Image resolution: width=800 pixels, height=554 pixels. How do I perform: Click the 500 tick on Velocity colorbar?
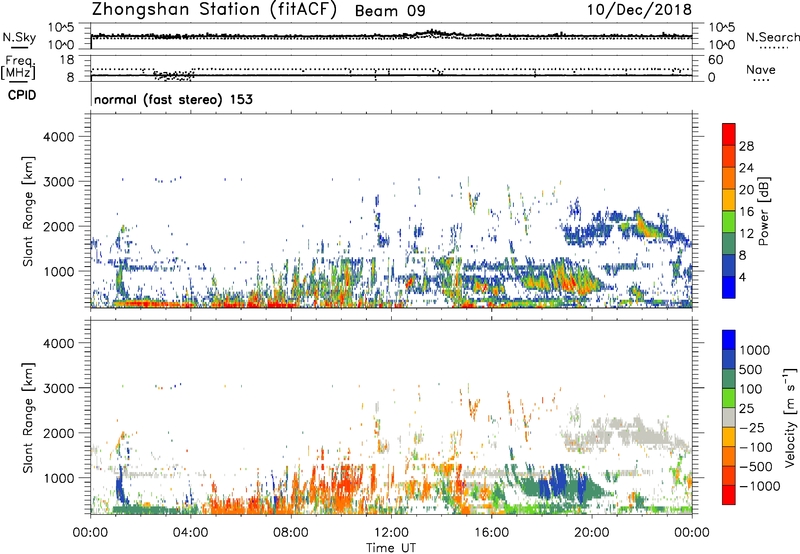[x=751, y=369]
